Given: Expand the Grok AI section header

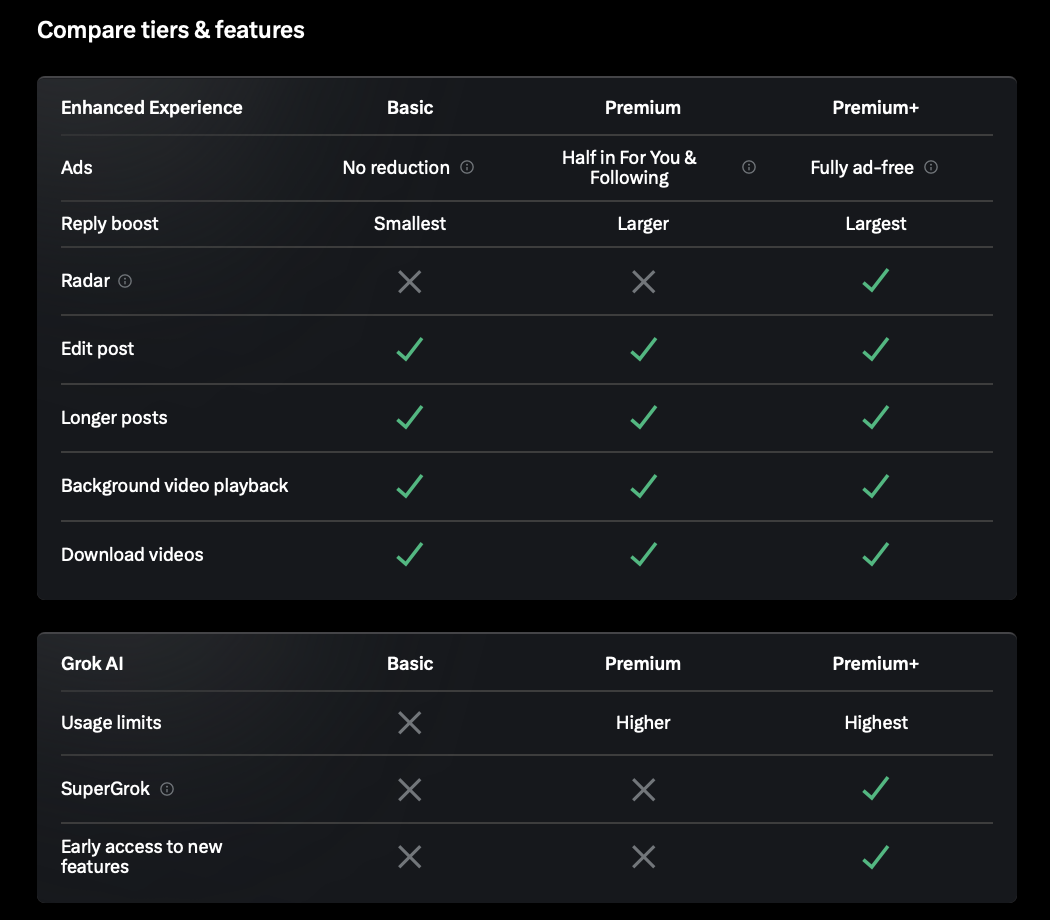Looking at the screenshot, I should click(92, 663).
